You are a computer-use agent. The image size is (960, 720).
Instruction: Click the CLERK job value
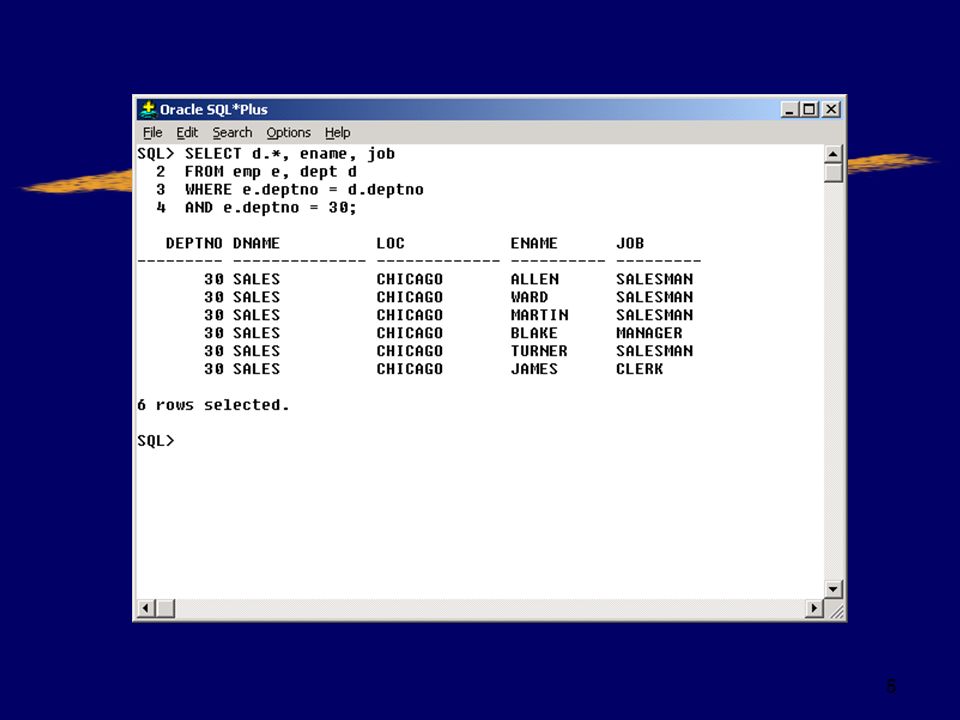point(639,369)
